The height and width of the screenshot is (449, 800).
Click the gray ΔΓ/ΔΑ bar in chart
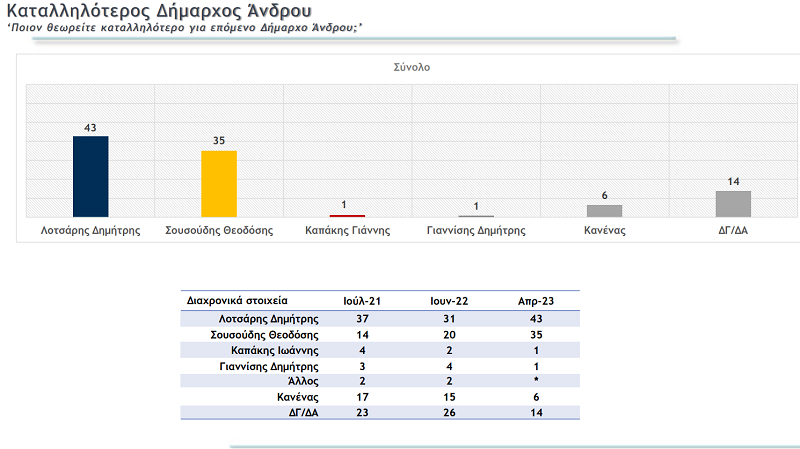pyautogui.click(x=733, y=203)
